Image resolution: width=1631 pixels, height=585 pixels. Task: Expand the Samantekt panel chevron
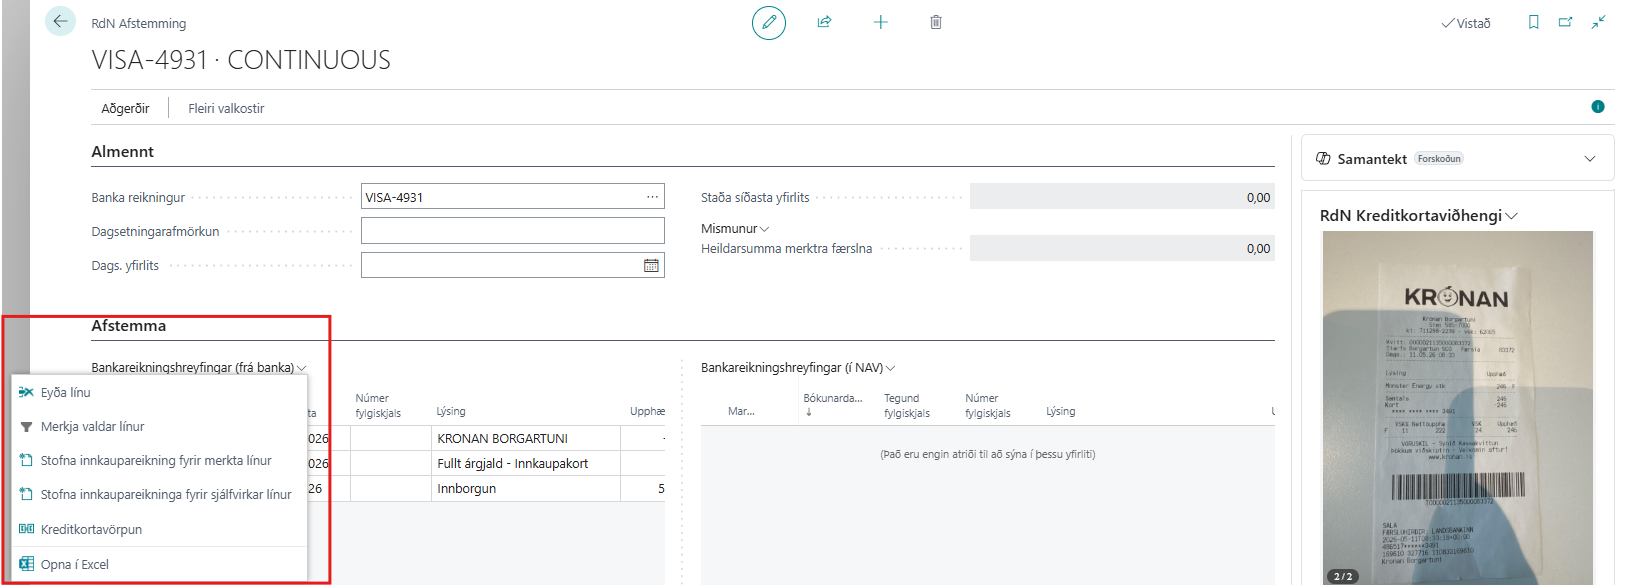[x=1590, y=159]
